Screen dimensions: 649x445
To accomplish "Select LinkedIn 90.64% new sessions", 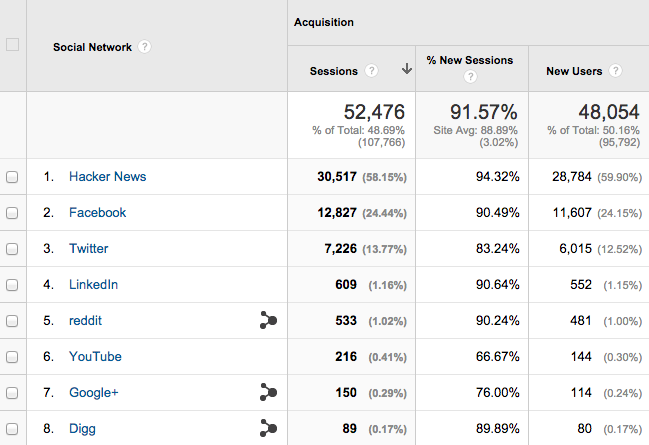I will click(498, 285).
